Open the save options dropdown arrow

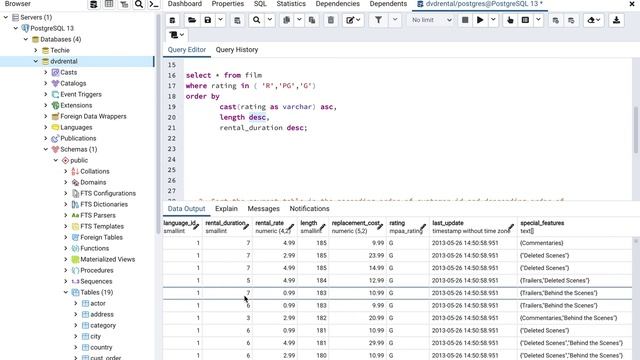click(x=220, y=20)
